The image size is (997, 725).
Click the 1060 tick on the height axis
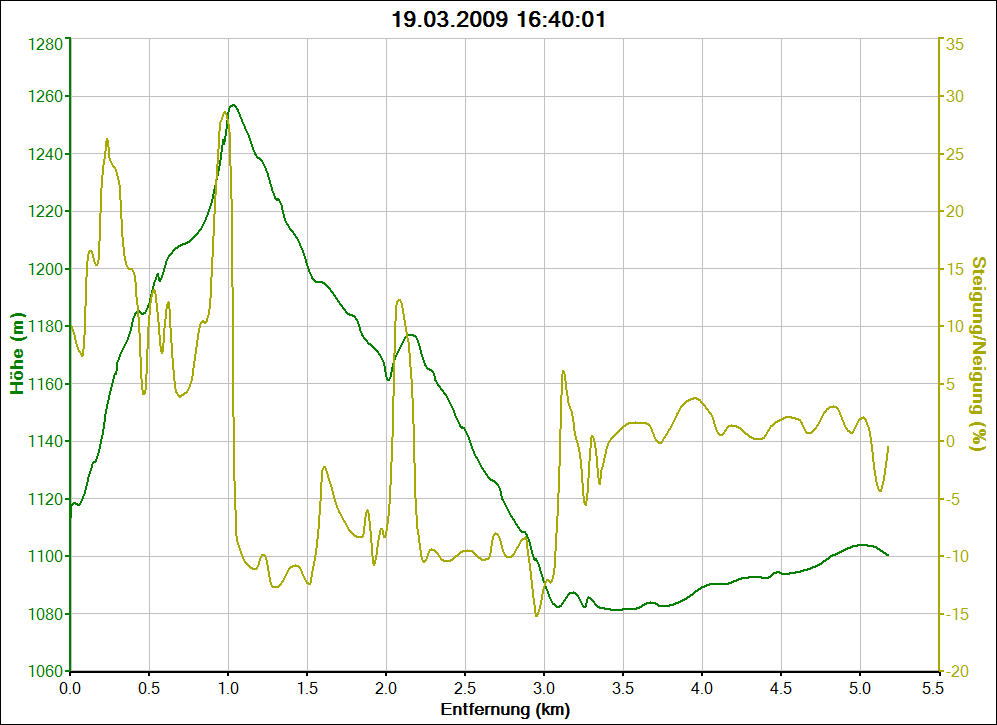click(x=46, y=671)
